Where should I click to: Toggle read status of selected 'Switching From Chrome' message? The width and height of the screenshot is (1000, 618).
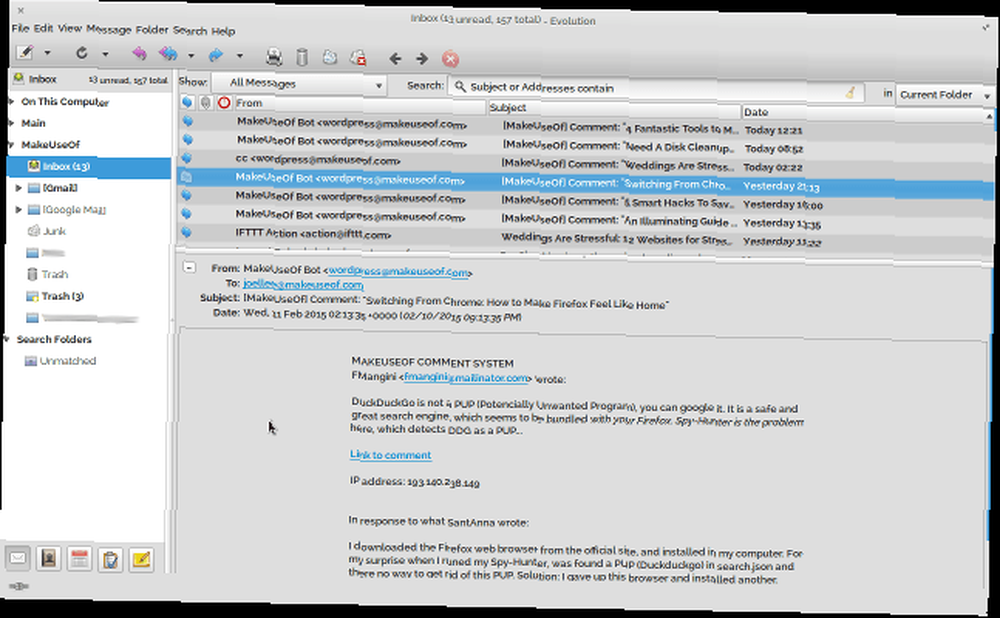187,176
